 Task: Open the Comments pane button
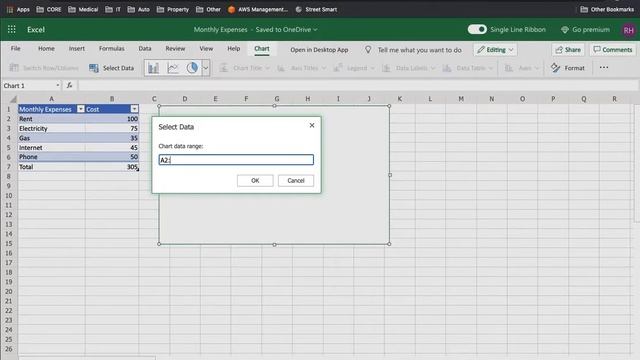tap(613, 50)
